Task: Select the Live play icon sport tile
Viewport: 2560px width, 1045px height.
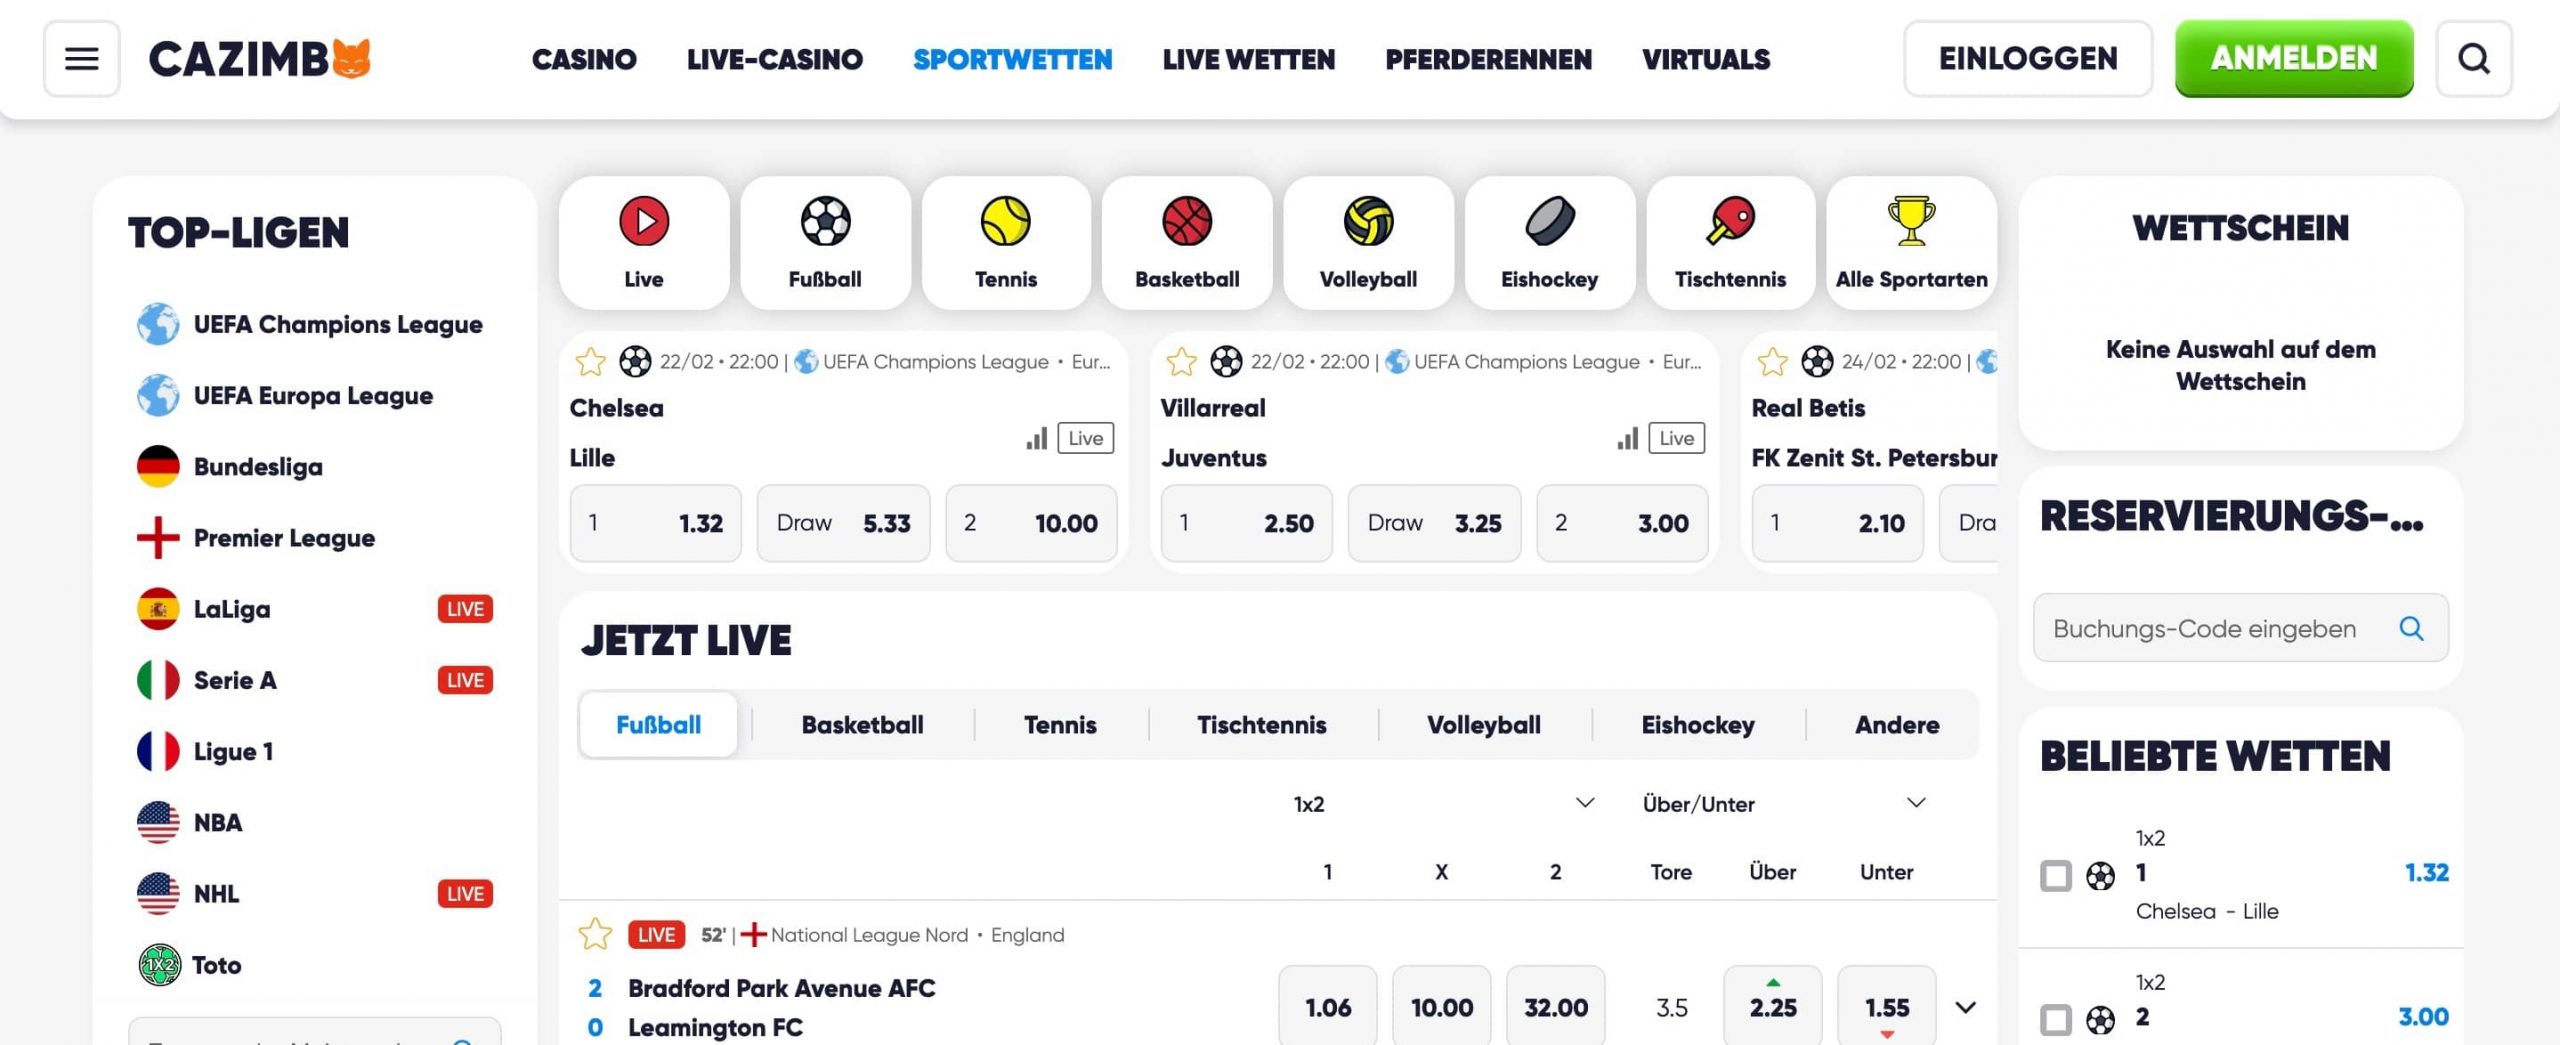Action: [x=644, y=243]
